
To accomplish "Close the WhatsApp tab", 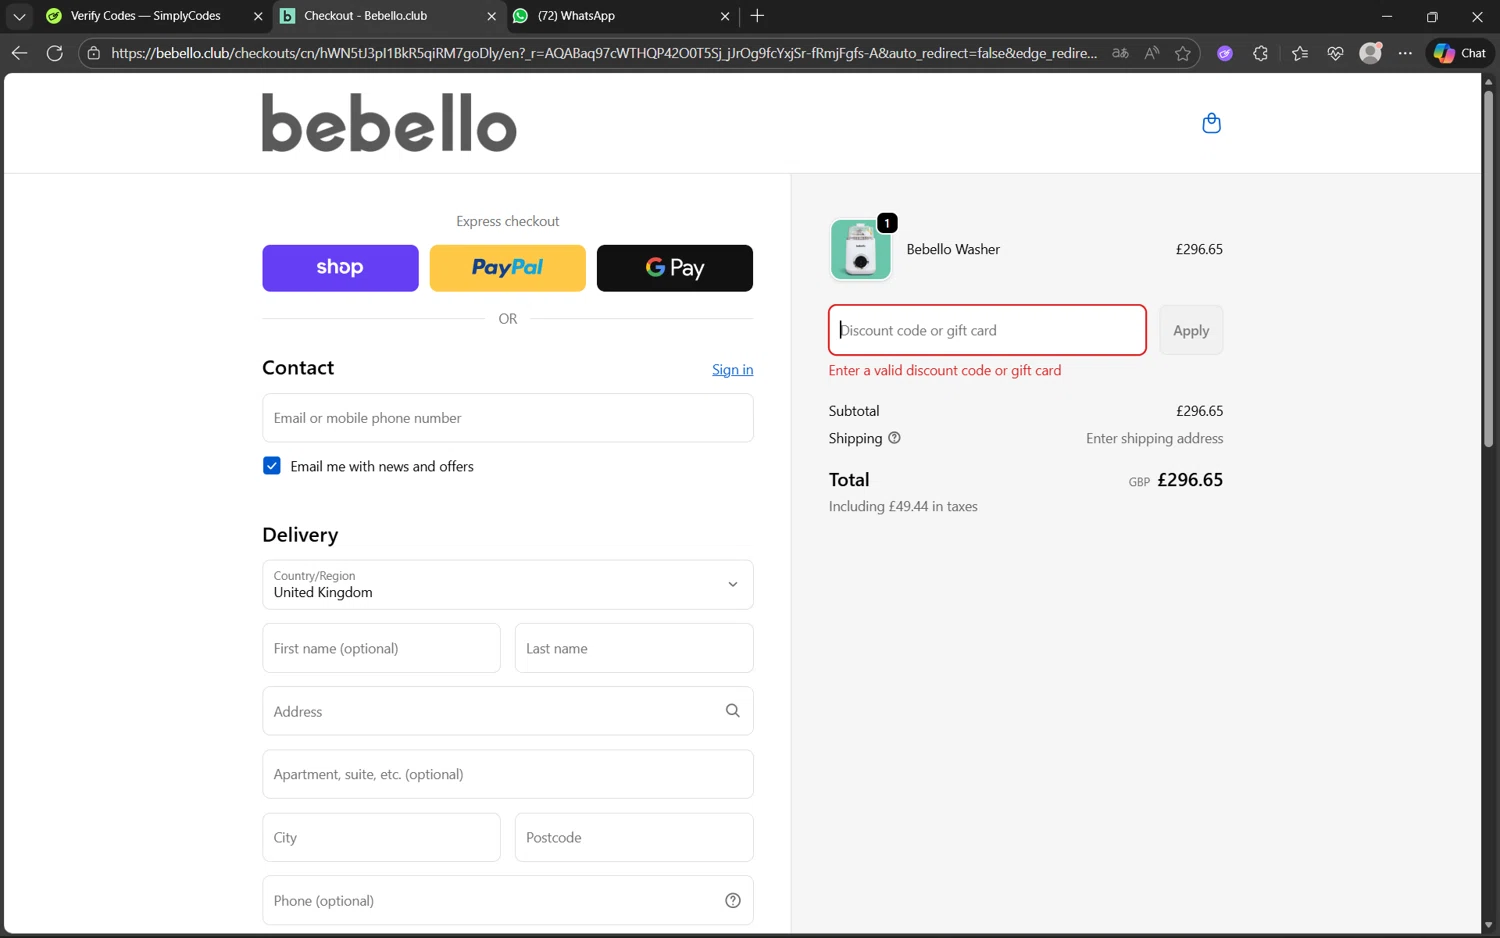I will (725, 16).
